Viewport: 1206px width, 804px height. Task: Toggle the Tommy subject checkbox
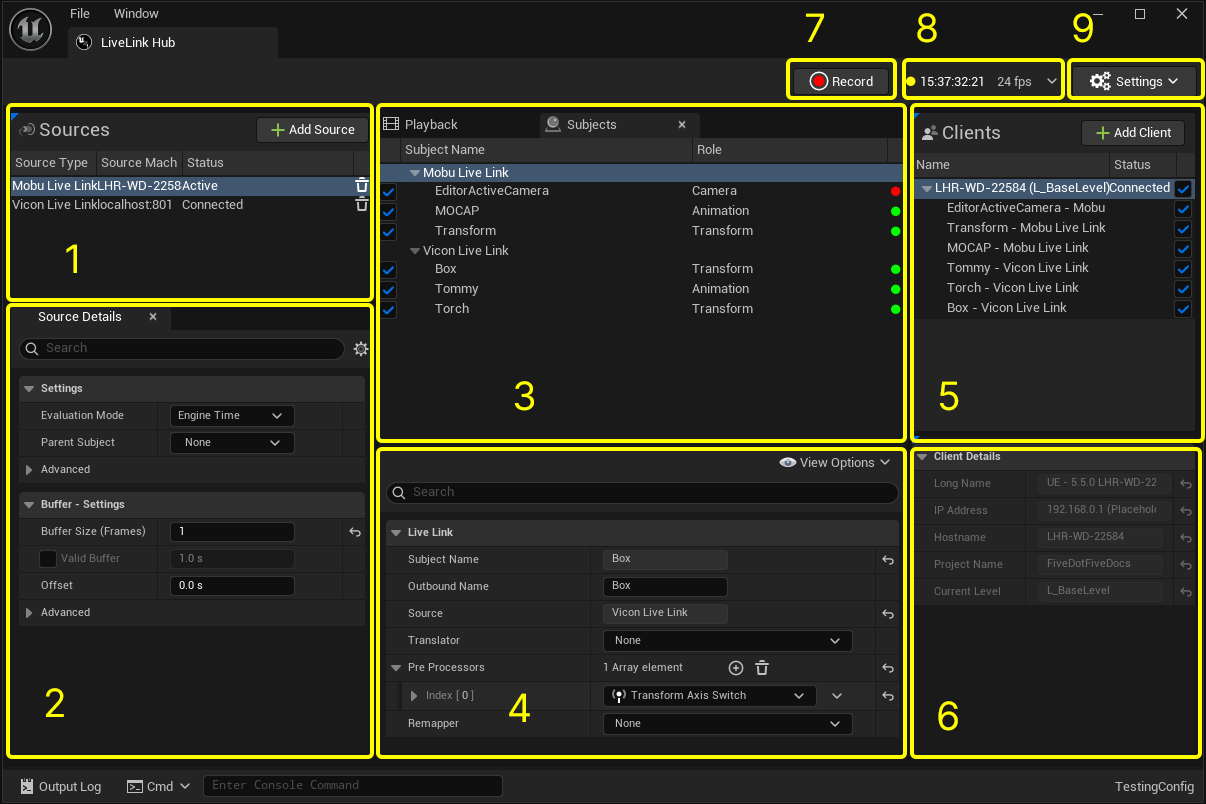(389, 289)
